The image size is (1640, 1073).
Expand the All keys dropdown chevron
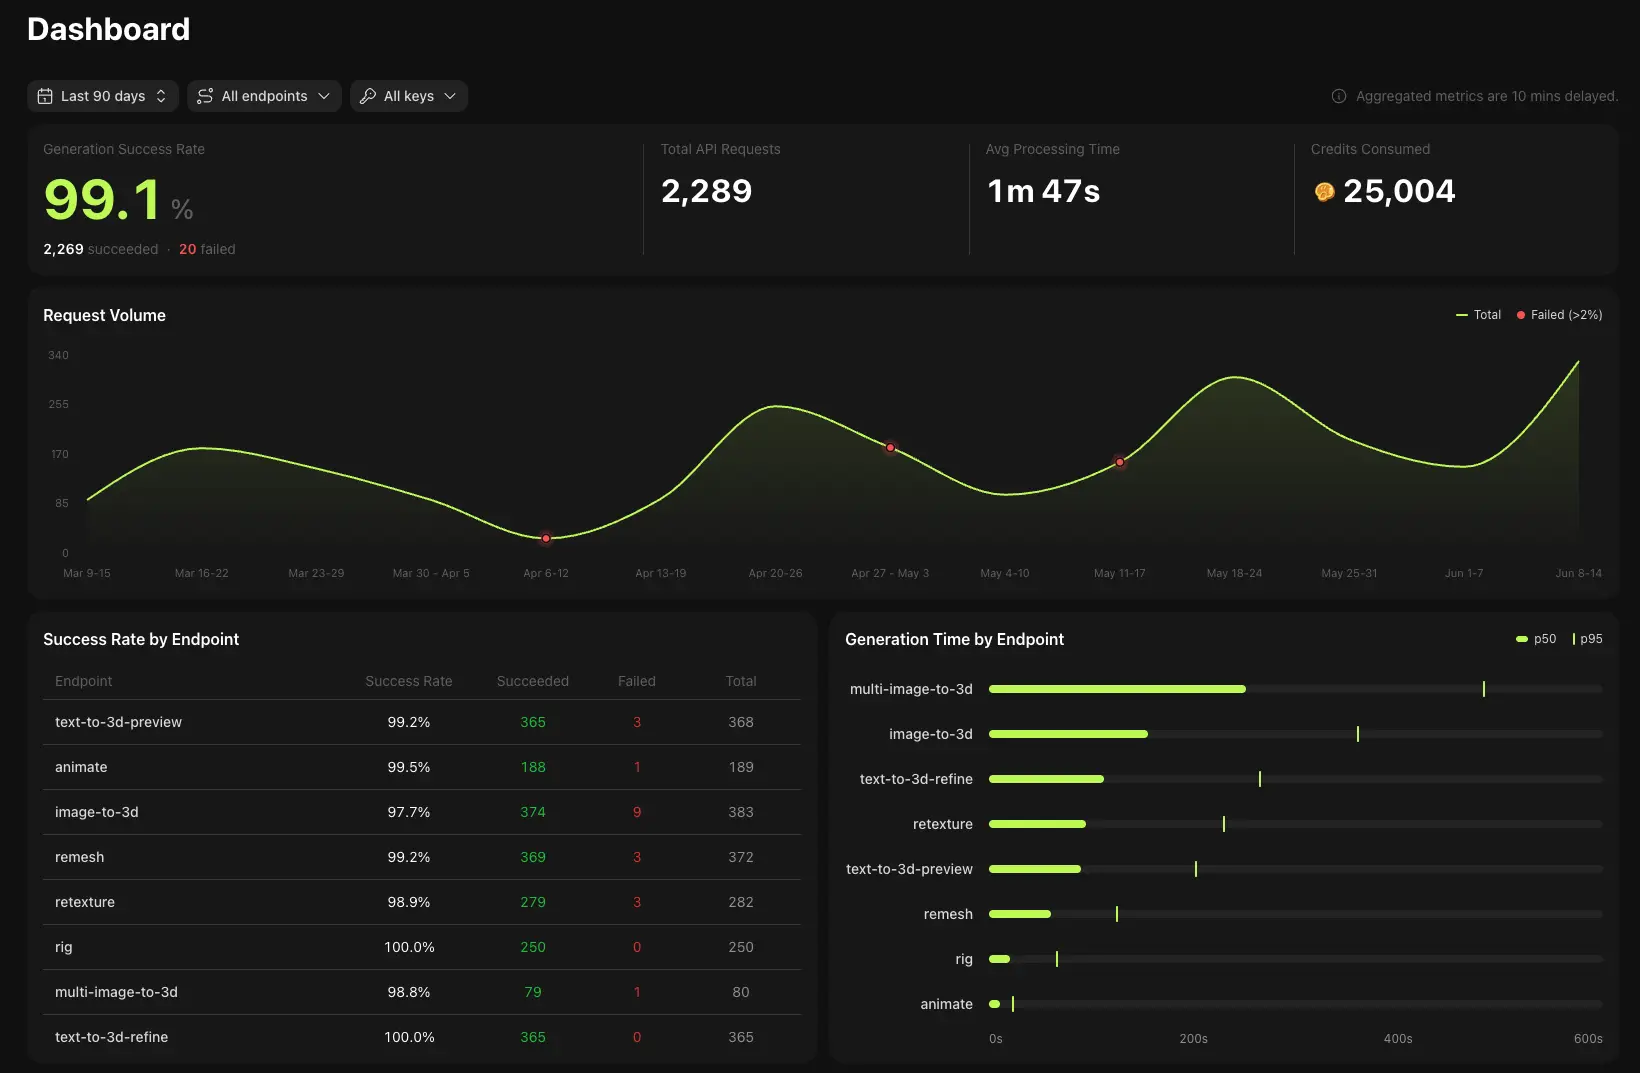coord(450,96)
